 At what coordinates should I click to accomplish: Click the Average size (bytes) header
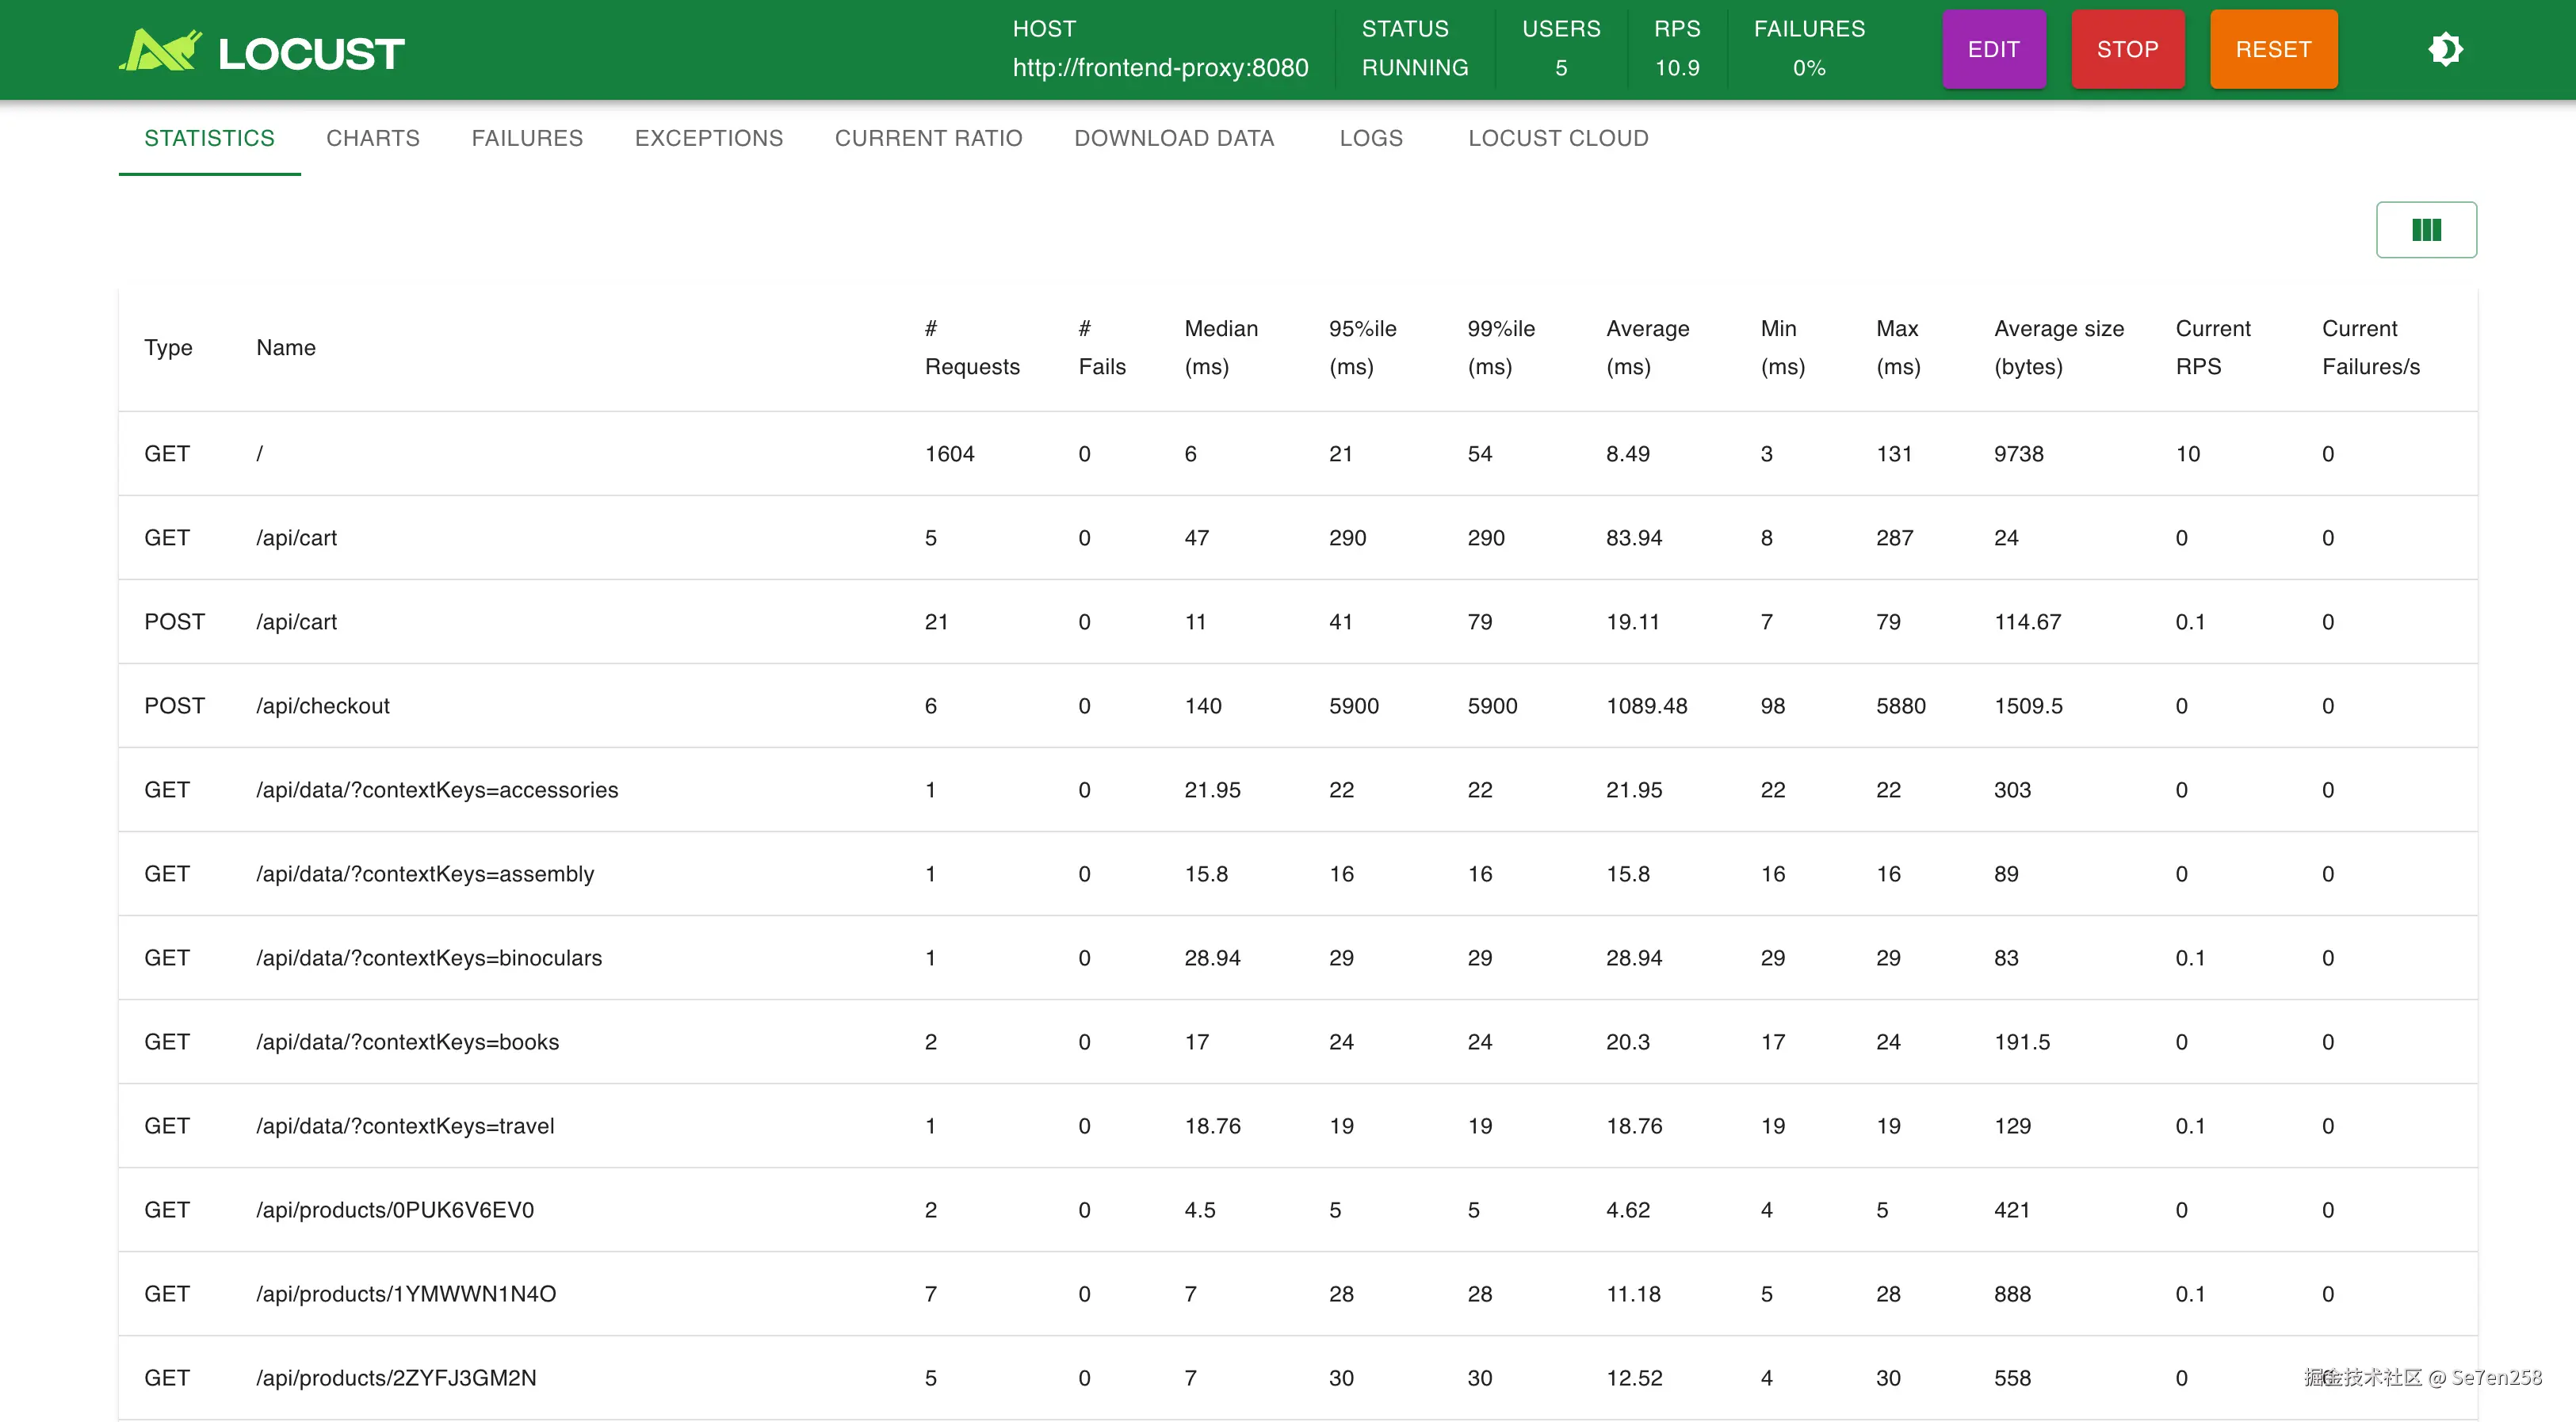click(x=2058, y=347)
